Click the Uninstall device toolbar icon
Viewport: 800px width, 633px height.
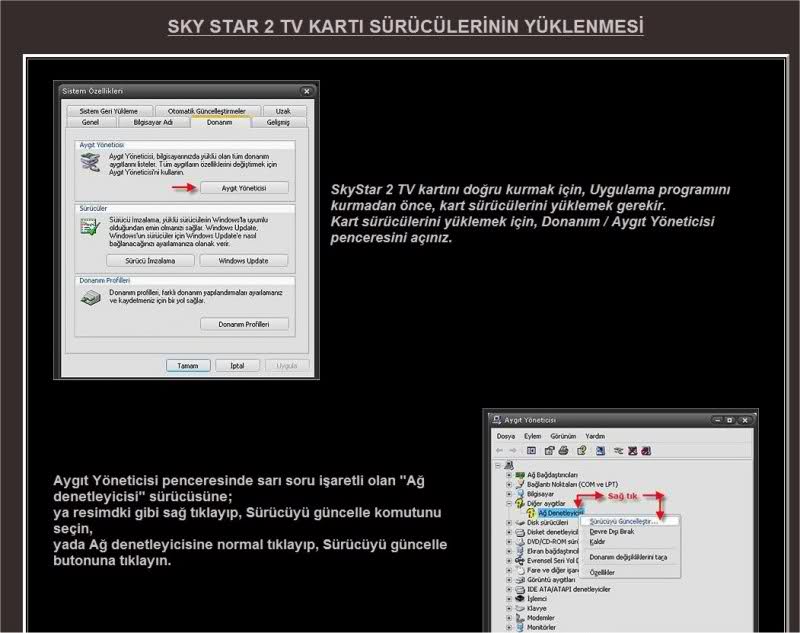coord(632,450)
